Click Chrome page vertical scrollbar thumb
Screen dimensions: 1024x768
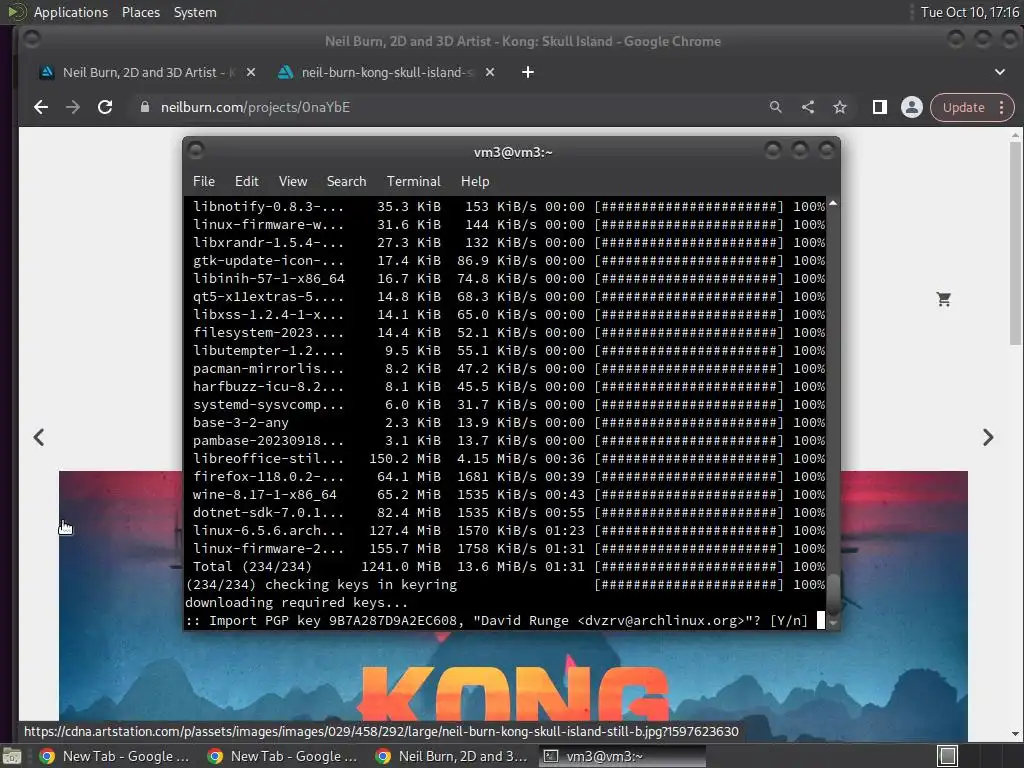pyautogui.click(x=1015, y=244)
